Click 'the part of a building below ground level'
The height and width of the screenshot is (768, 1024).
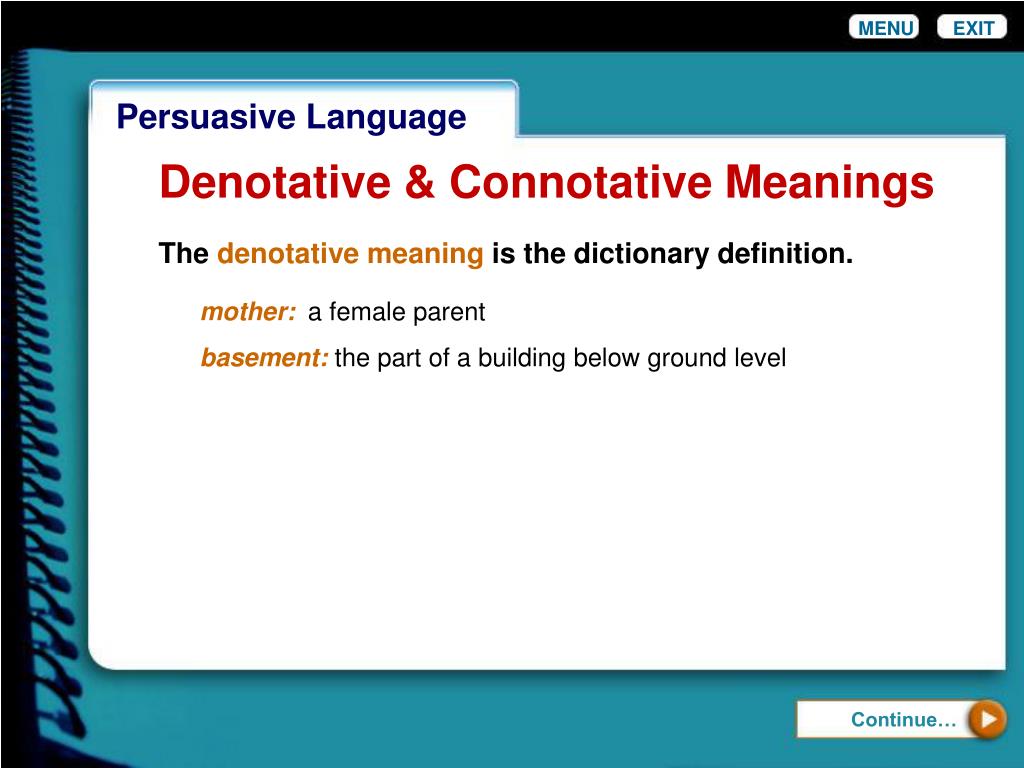click(x=560, y=359)
